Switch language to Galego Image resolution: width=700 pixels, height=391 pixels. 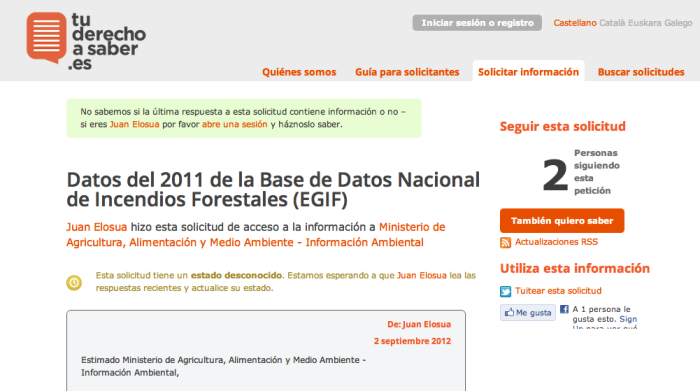tap(678, 23)
